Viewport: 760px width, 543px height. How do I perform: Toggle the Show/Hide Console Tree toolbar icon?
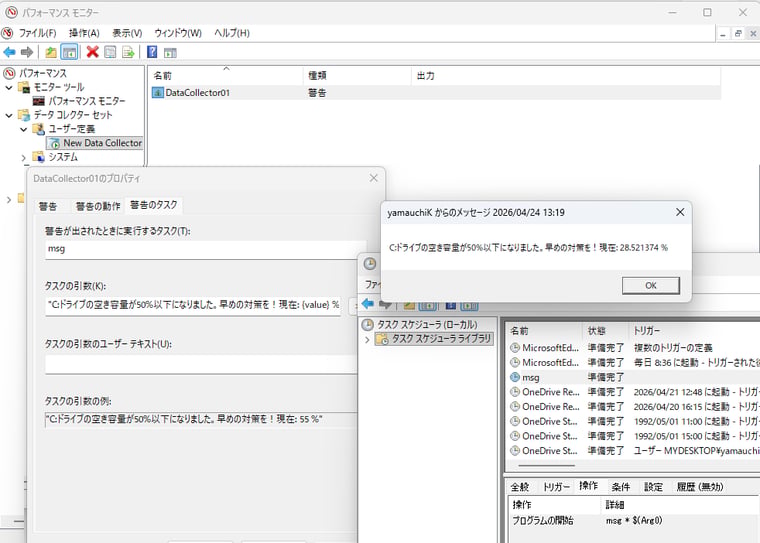(69, 52)
